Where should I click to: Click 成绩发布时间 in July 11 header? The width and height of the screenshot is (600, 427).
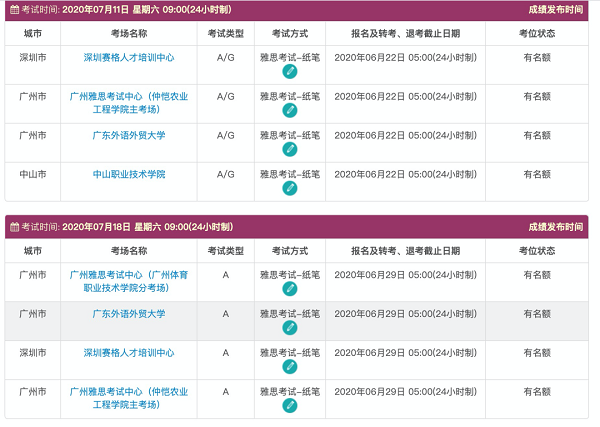556,10
